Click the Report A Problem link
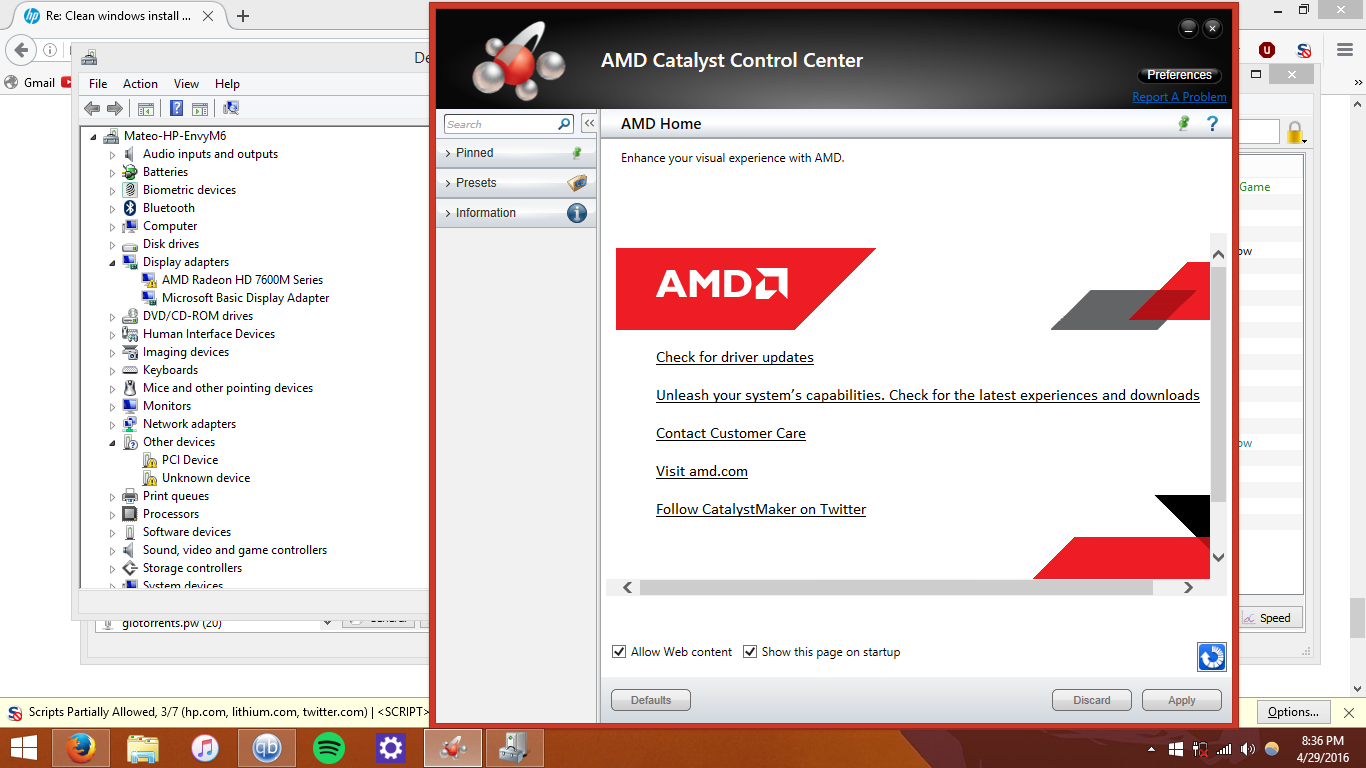This screenshot has height=768, width=1366. click(1179, 97)
